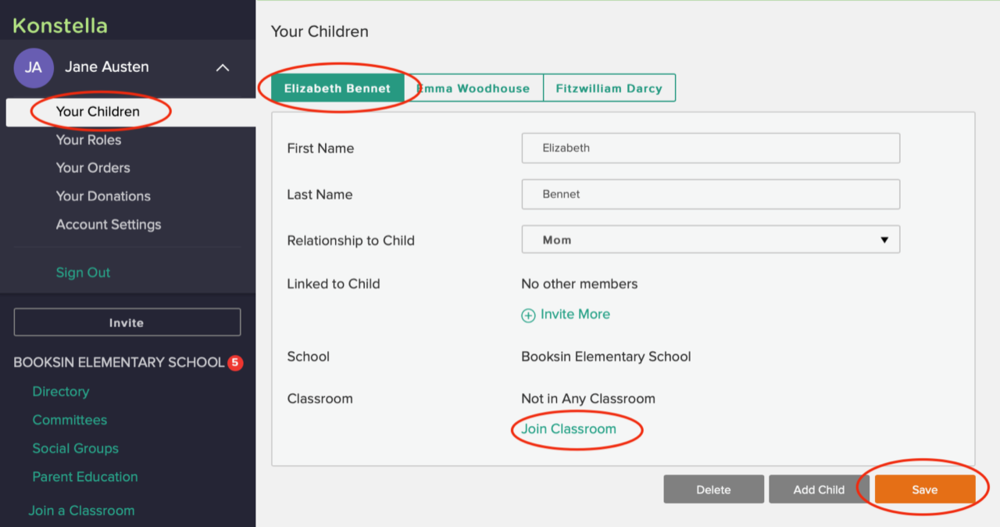
Task: Open Your Orders page
Action: pos(93,168)
